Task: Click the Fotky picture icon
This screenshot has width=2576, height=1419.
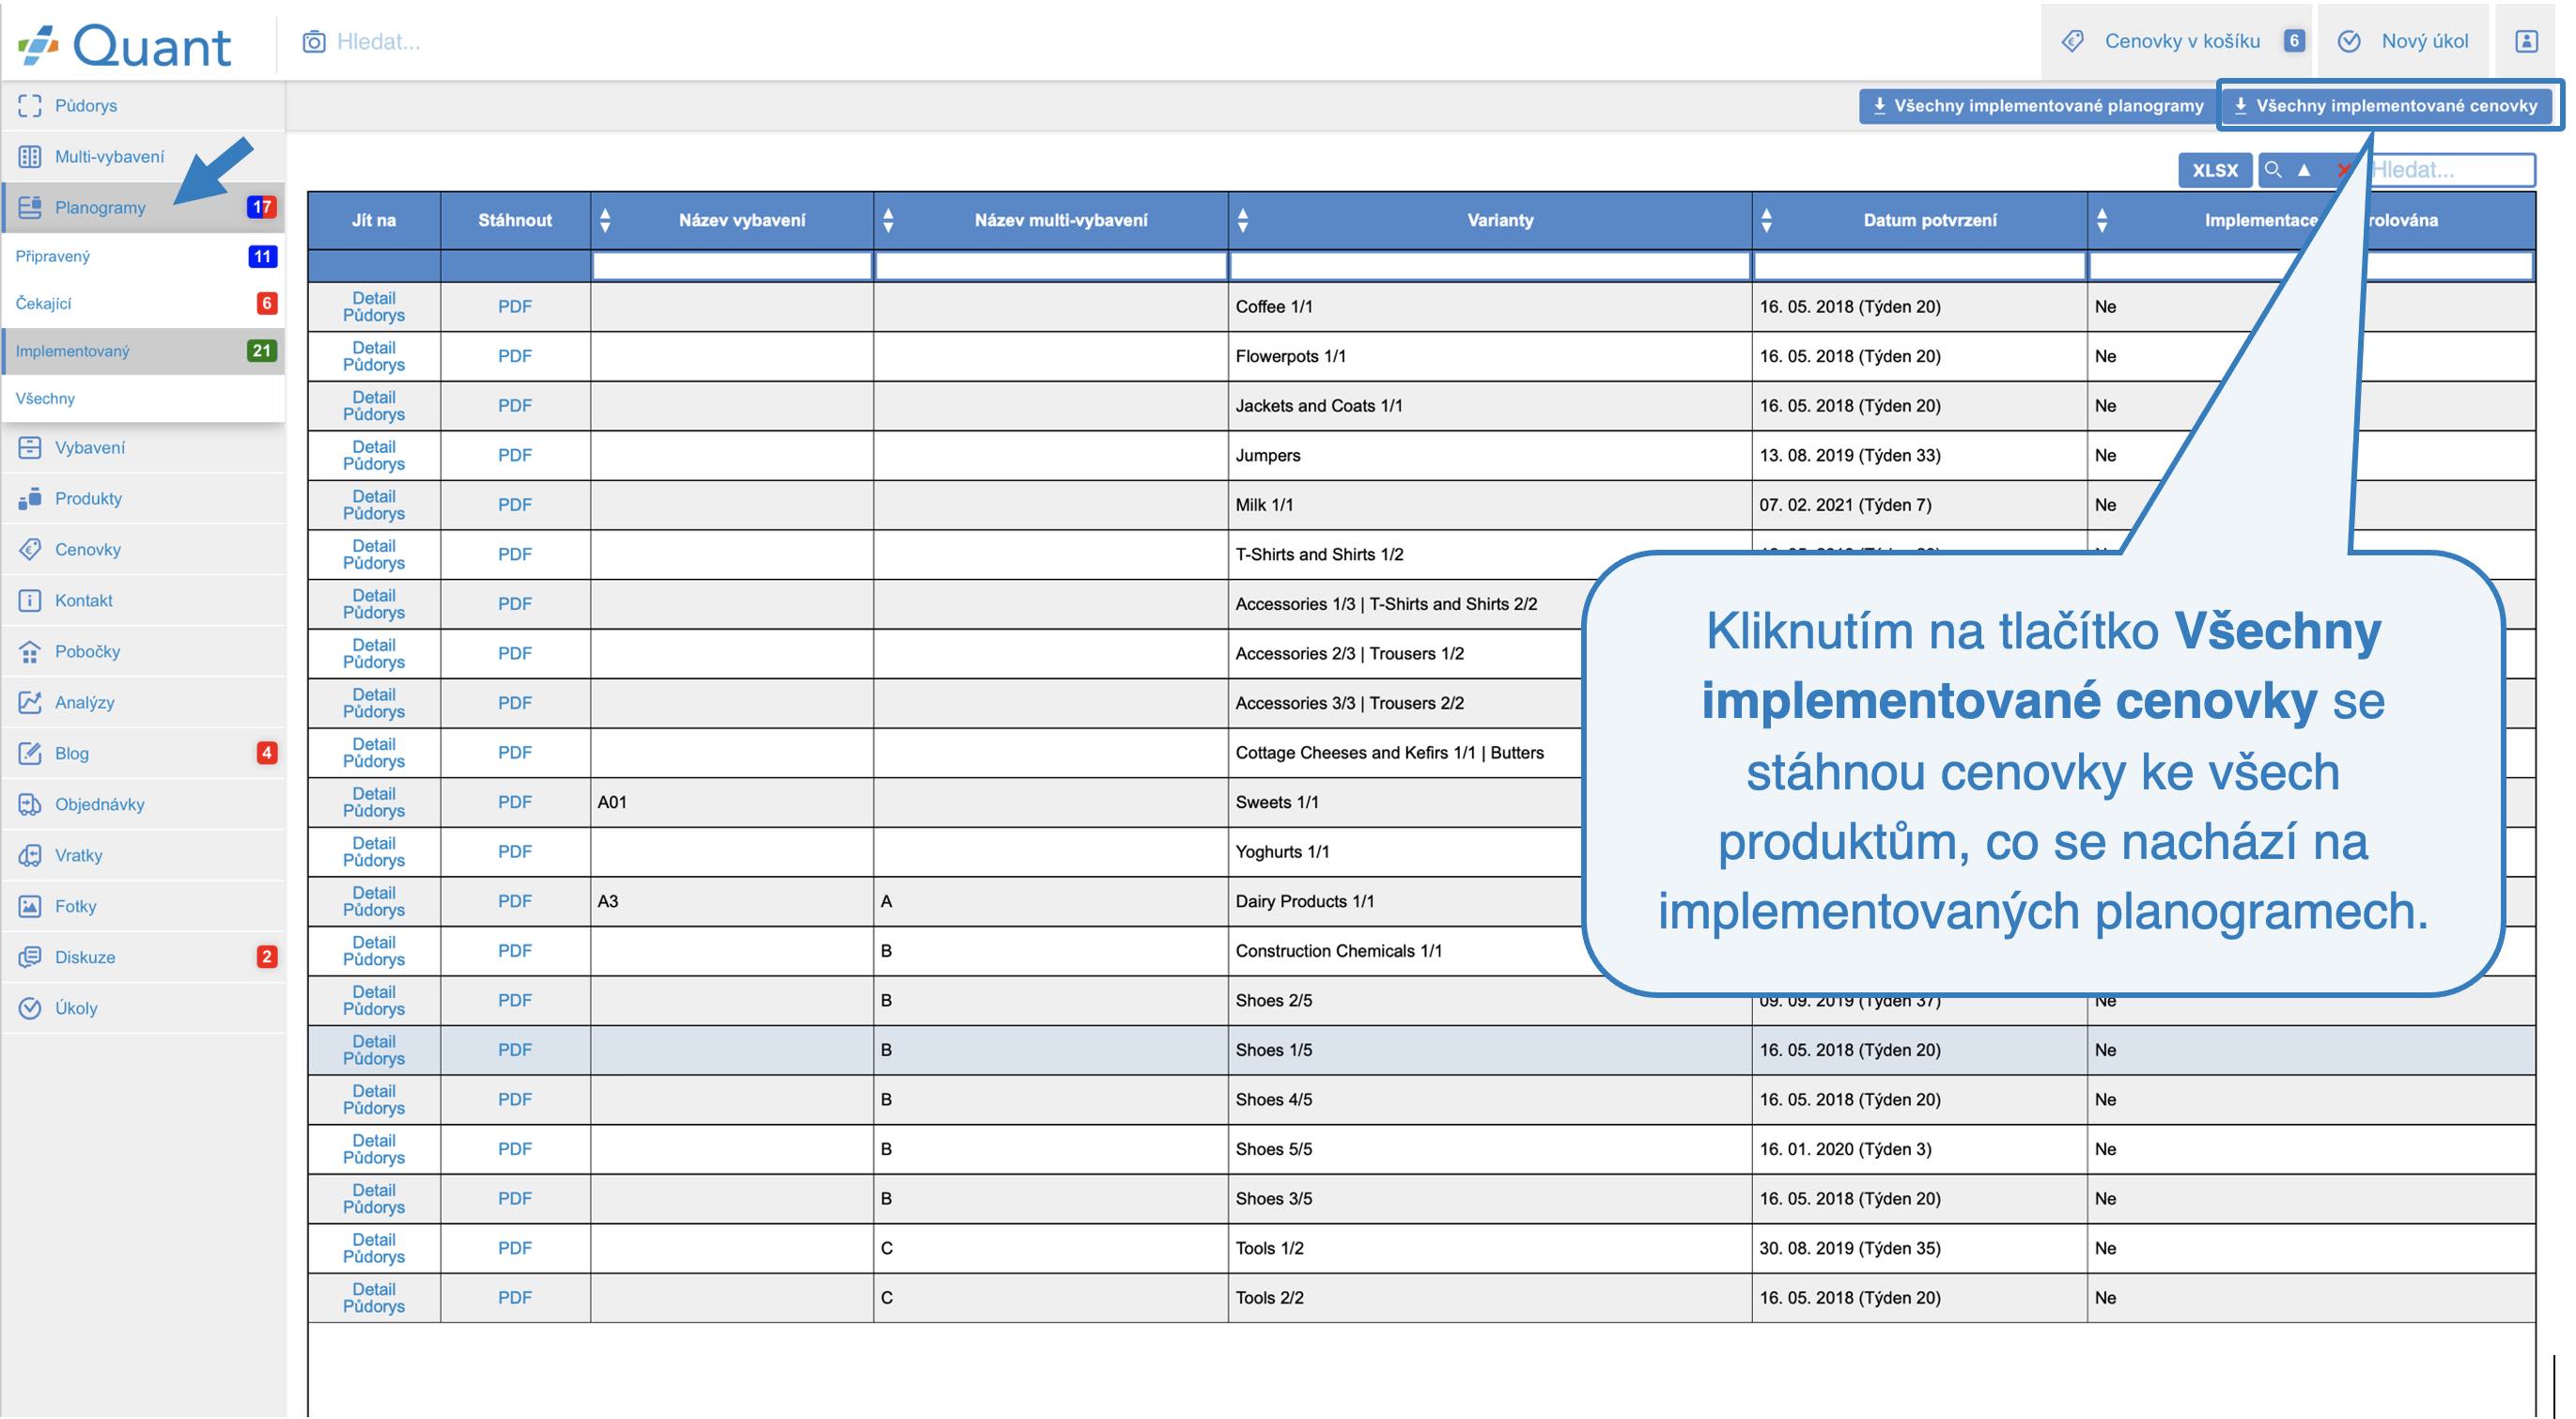Action: (30, 906)
